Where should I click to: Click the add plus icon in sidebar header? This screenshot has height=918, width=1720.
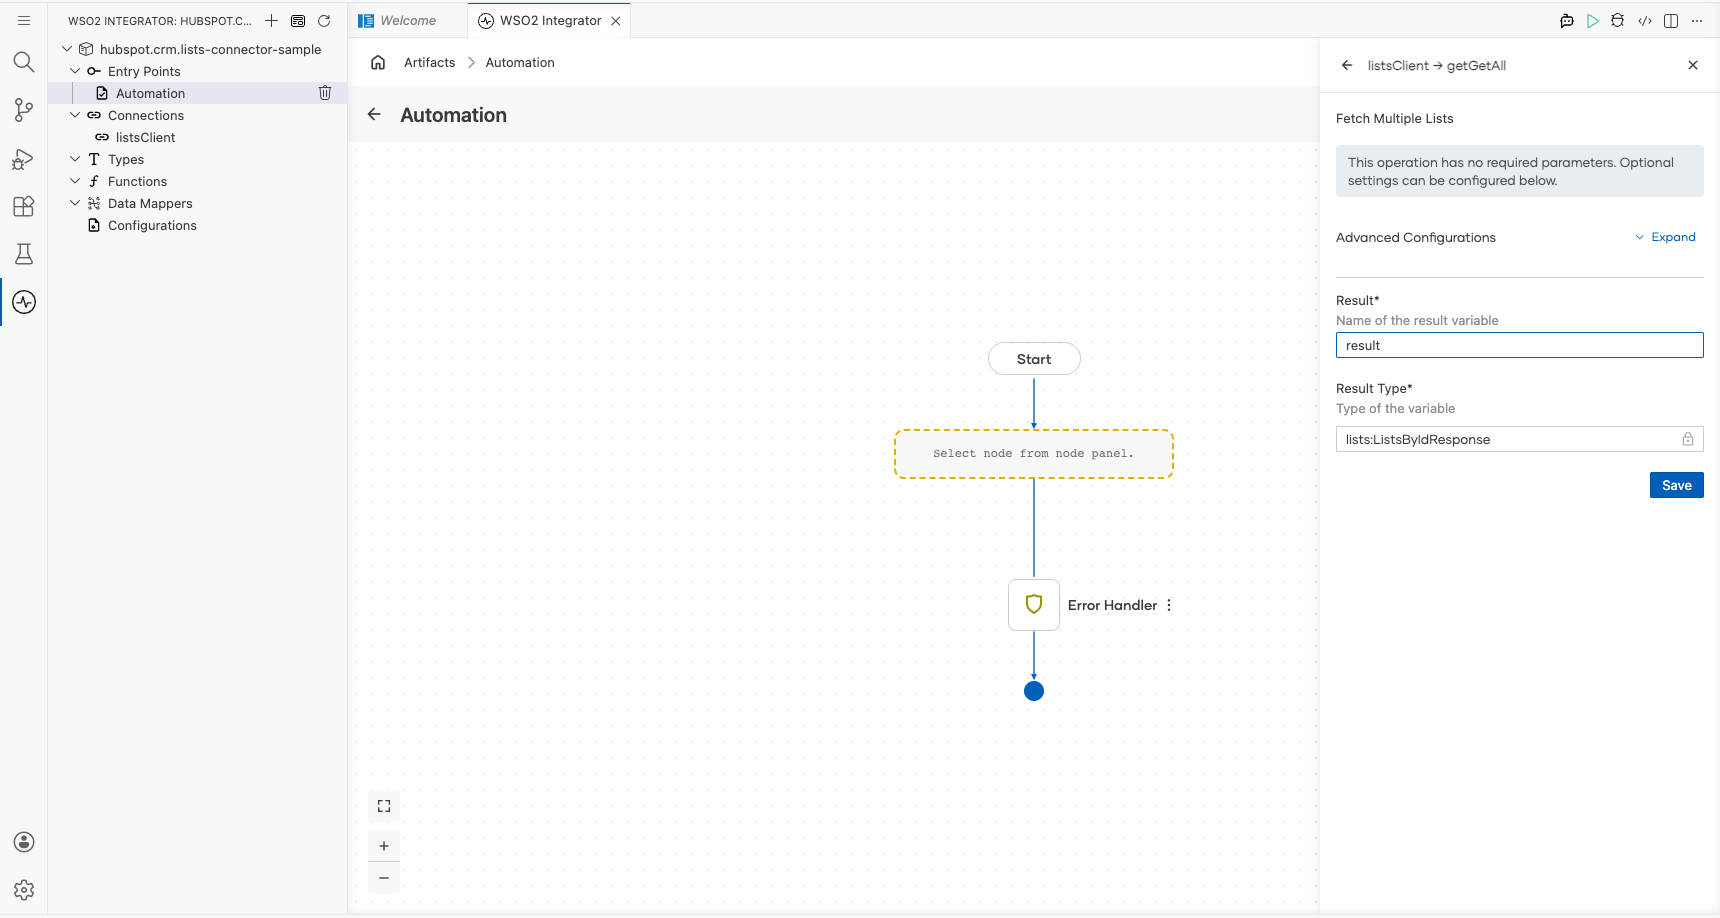coord(271,20)
